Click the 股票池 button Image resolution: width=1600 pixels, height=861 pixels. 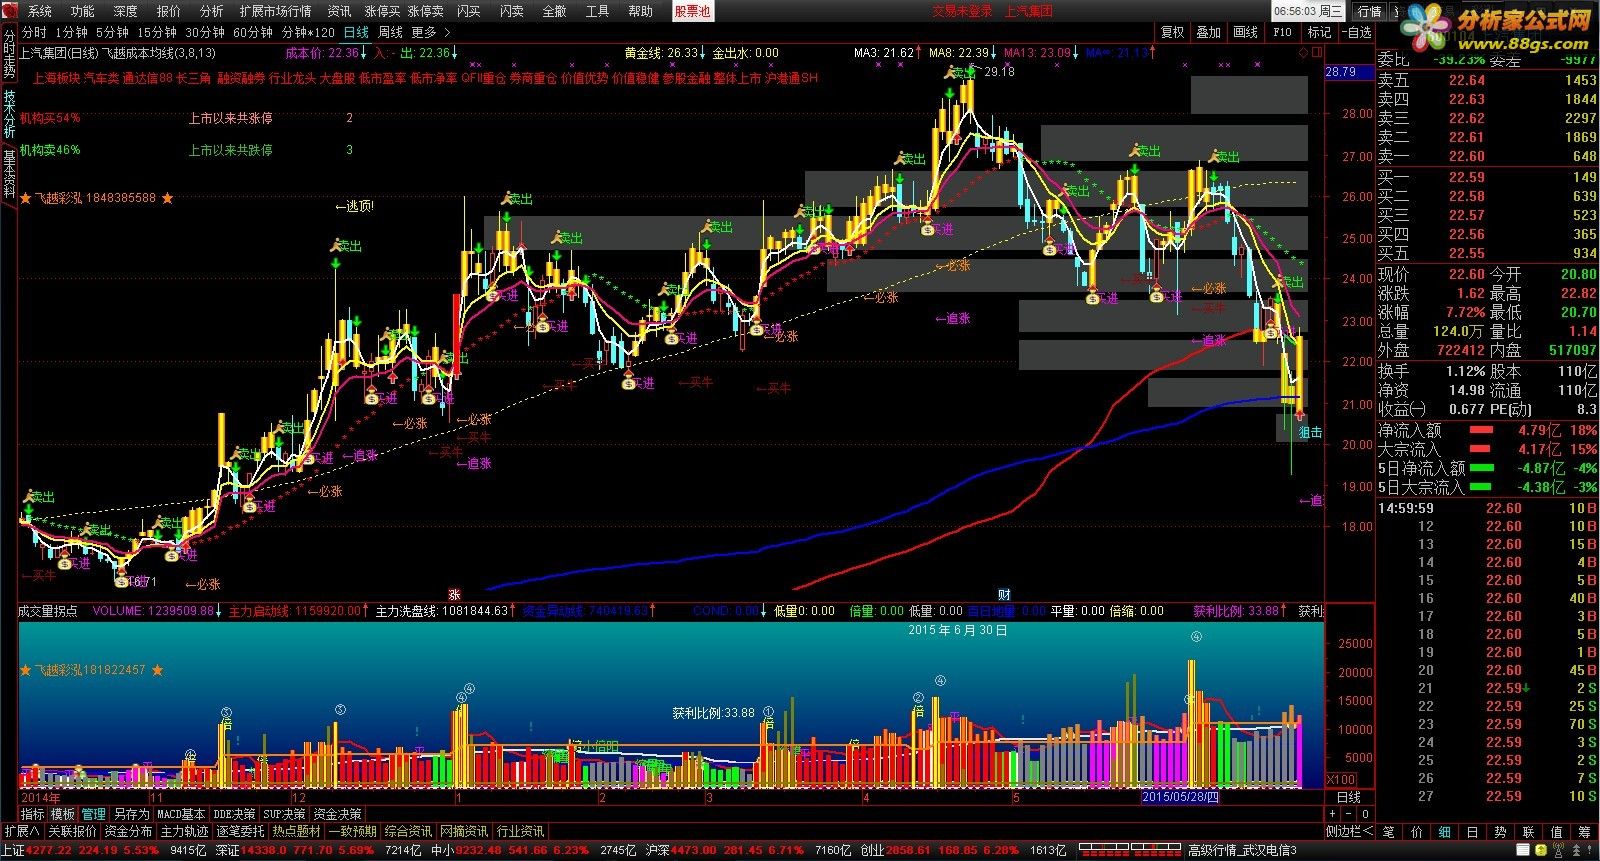click(692, 11)
